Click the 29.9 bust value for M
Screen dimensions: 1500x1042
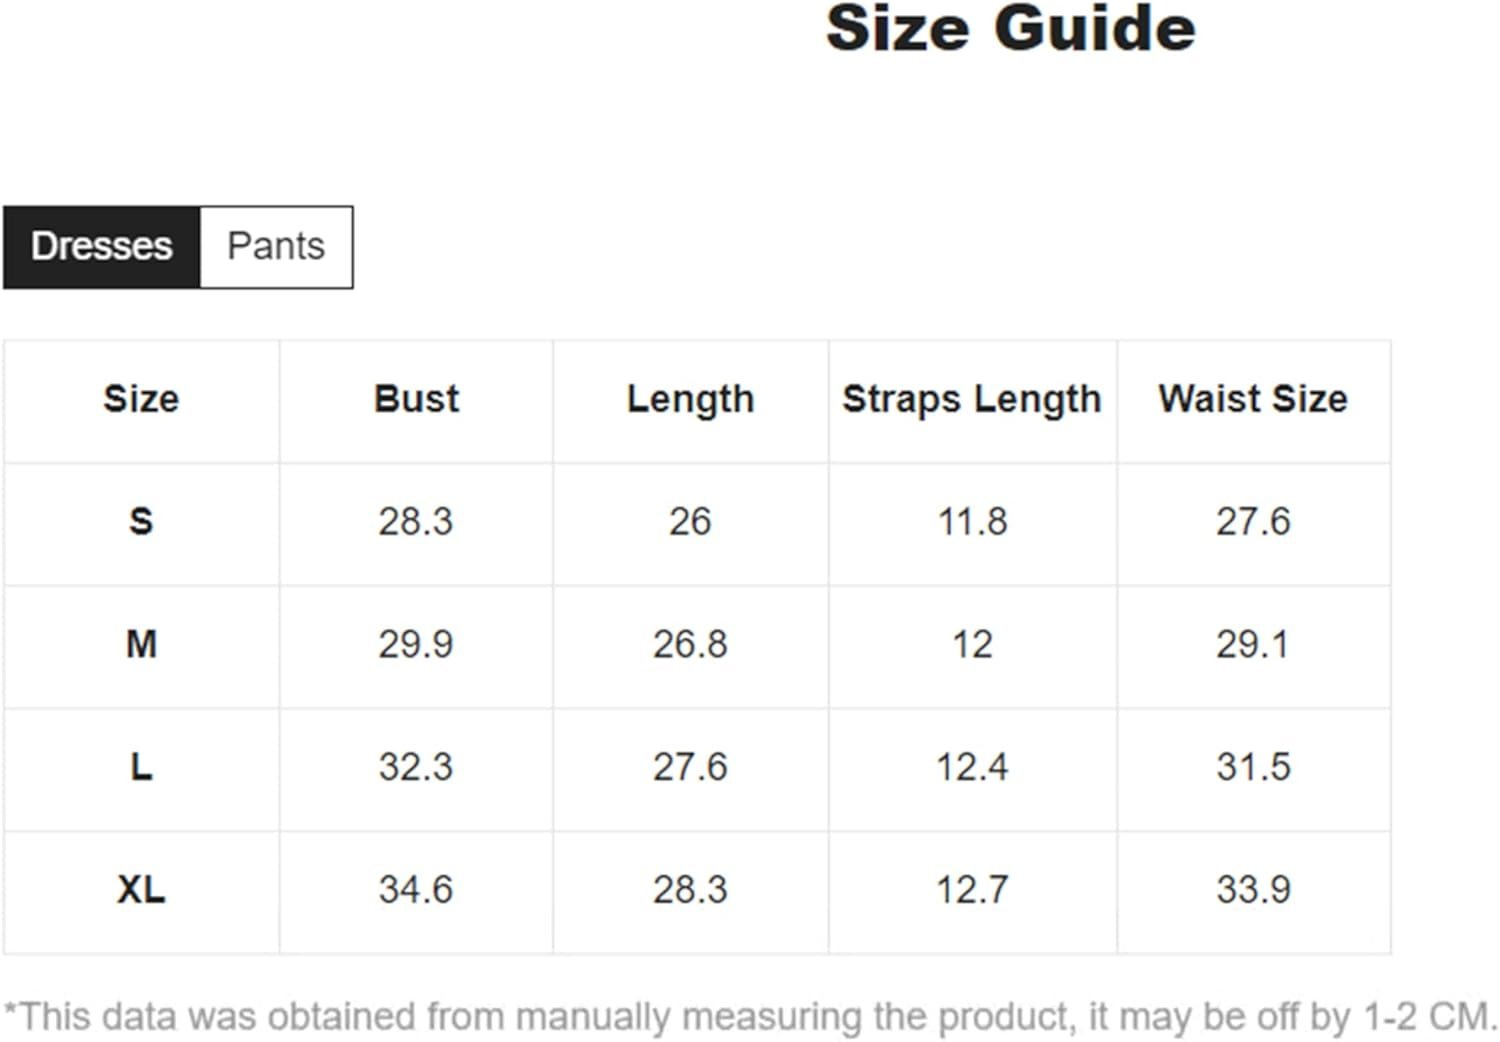416,645
